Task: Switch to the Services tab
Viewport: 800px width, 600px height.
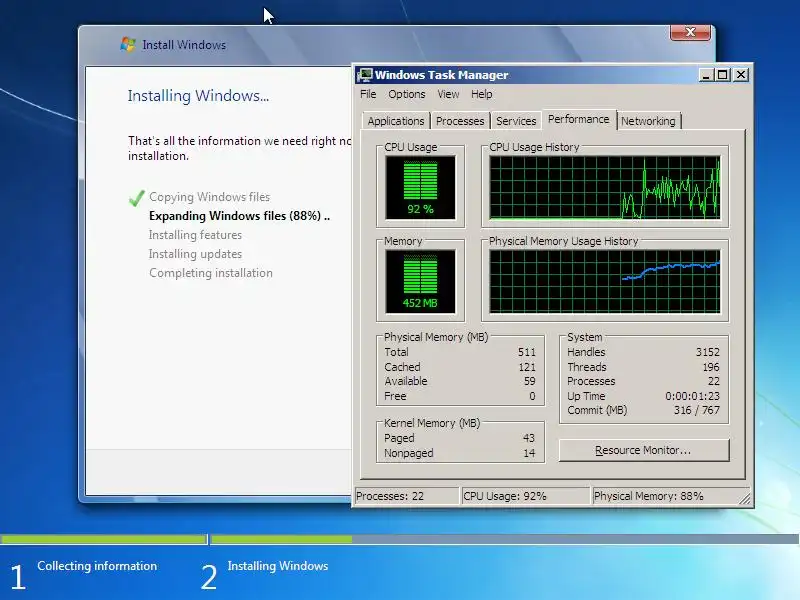Action: tap(516, 121)
